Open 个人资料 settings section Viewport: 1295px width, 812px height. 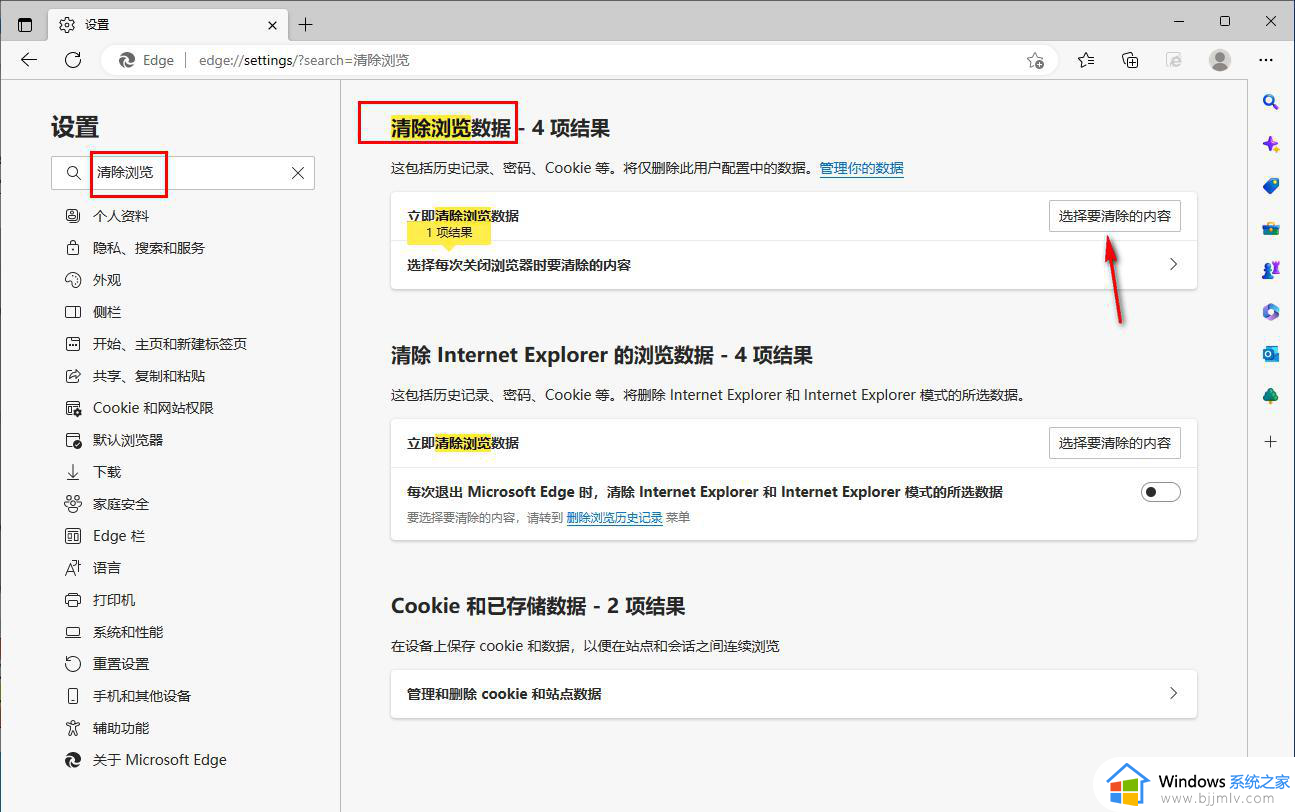pos(121,216)
